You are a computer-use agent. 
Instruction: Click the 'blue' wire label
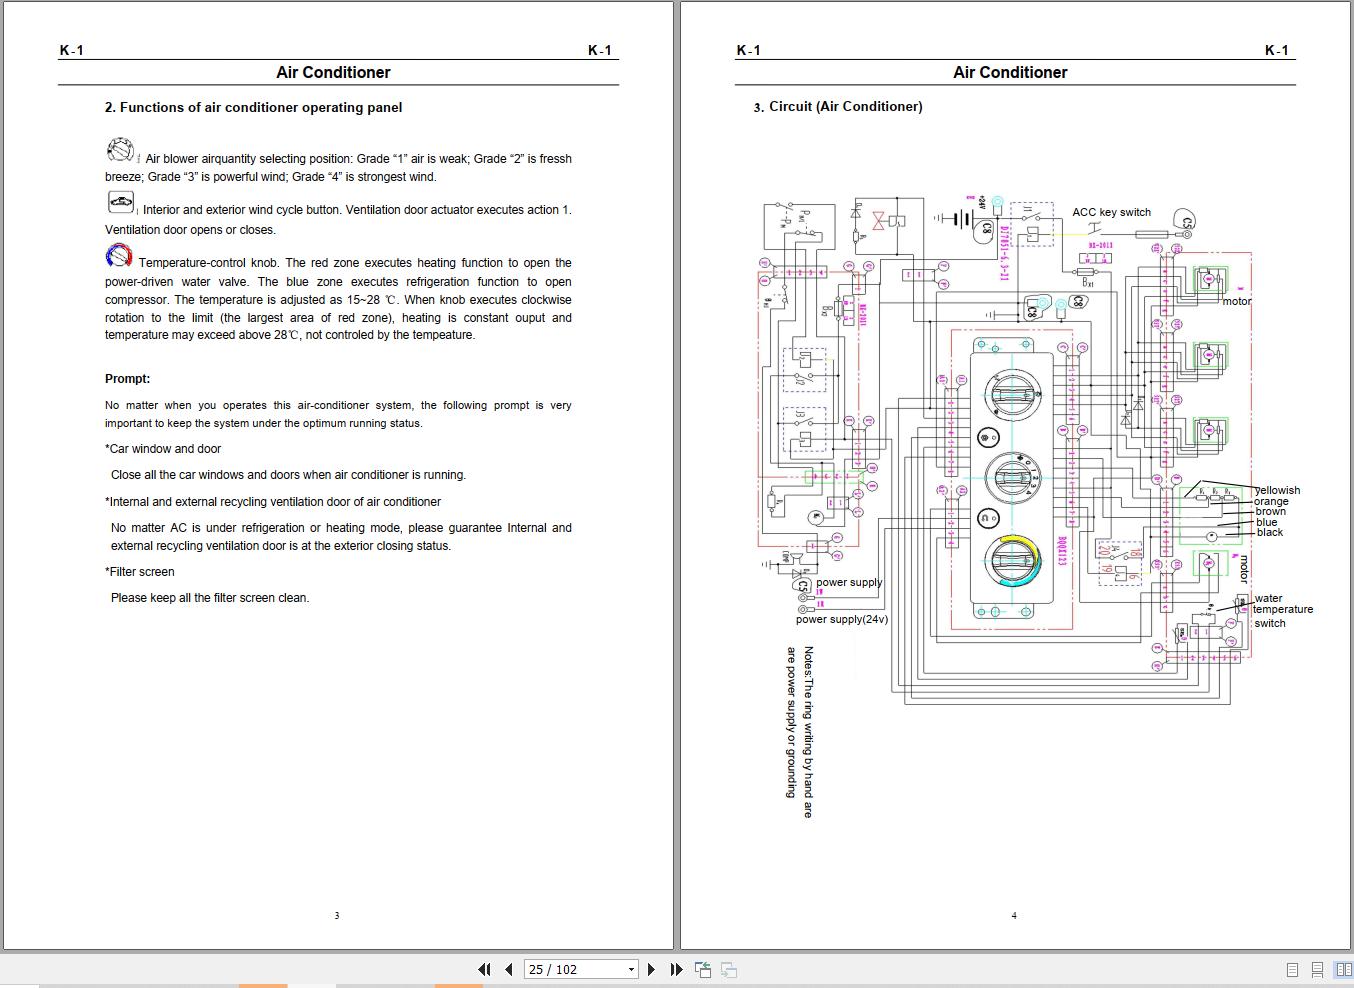(1267, 522)
